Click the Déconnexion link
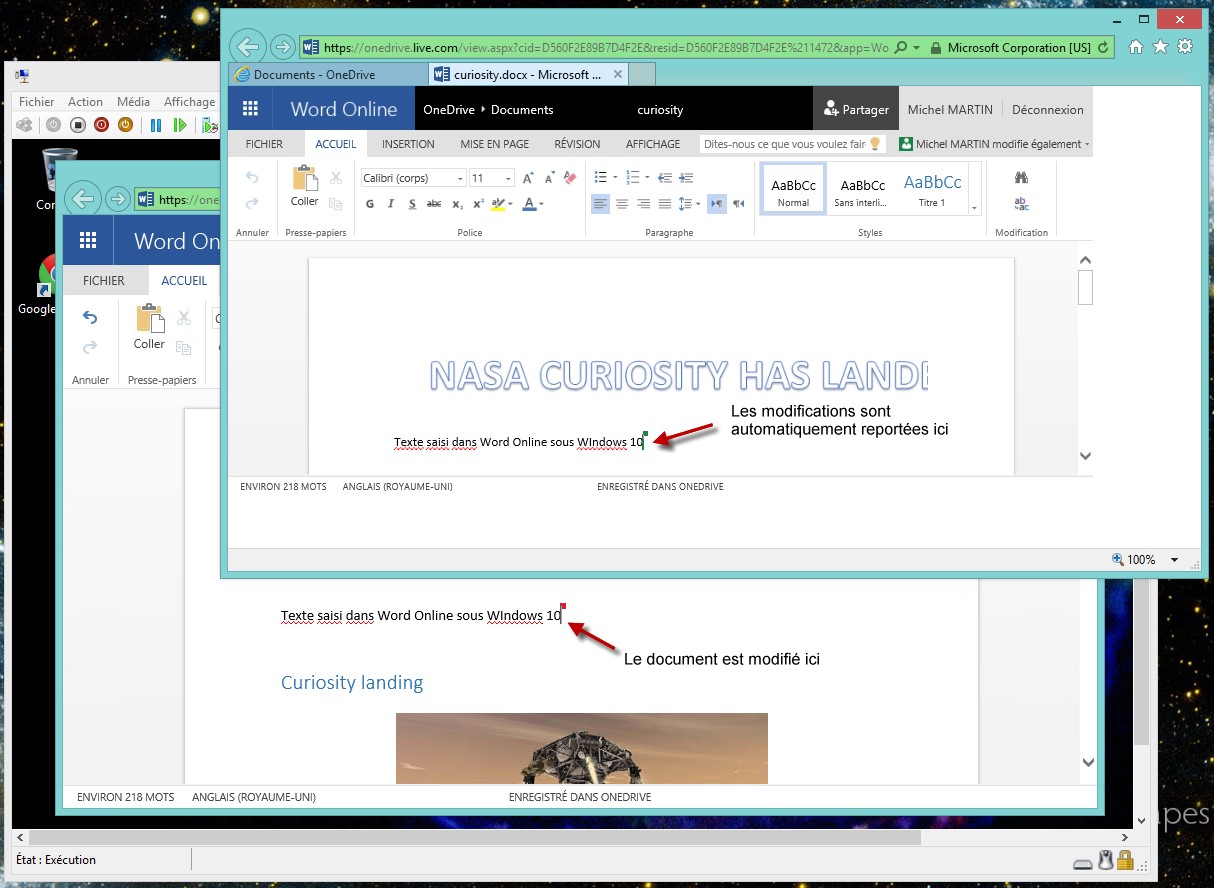 1047,110
